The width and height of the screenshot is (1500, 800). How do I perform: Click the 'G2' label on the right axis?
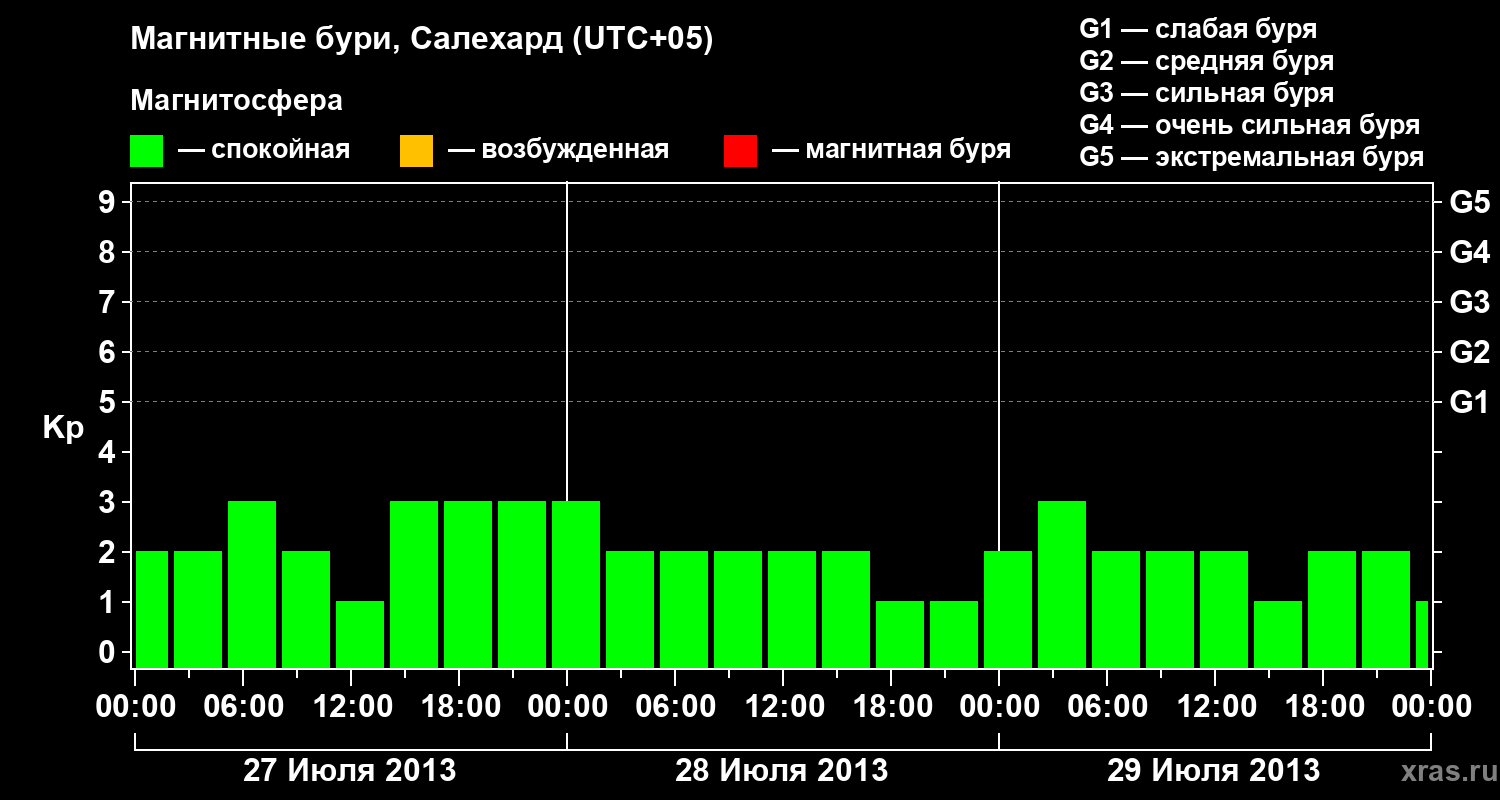point(1469,352)
